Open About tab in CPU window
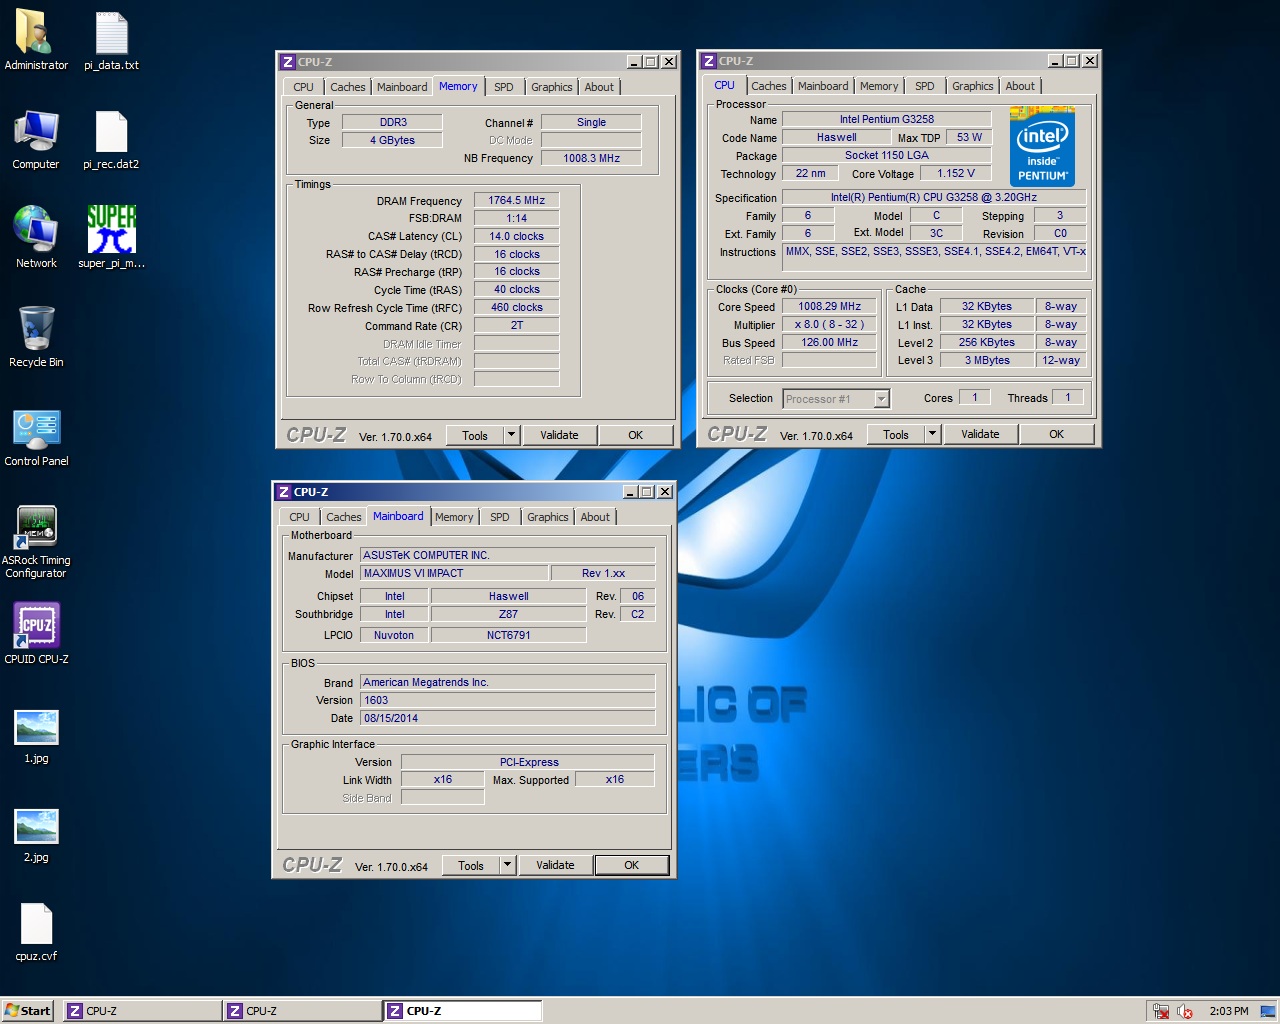Viewport: 1280px width, 1024px height. pos(1020,86)
